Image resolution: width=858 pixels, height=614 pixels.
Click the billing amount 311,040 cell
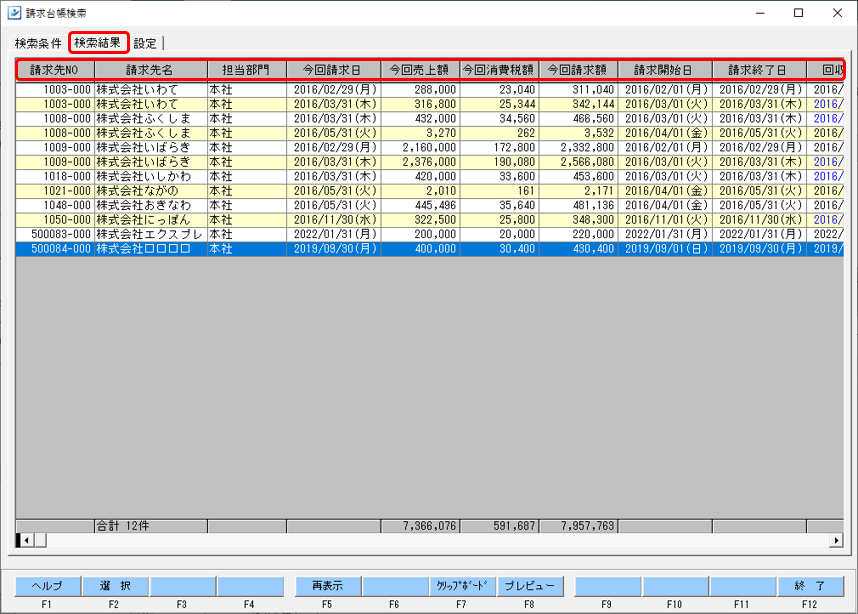(x=578, y=89)
